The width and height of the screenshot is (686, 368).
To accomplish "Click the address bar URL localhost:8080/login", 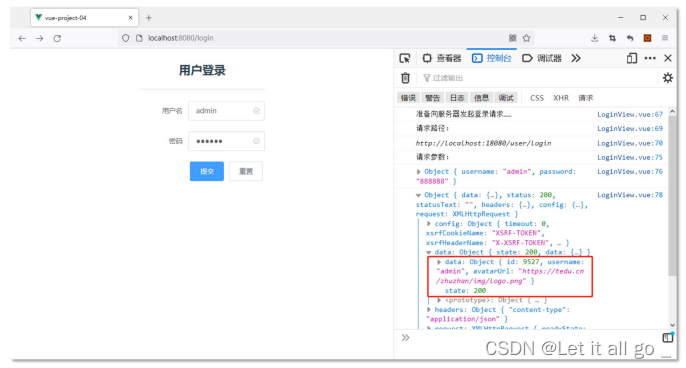I will coord(181,38).
